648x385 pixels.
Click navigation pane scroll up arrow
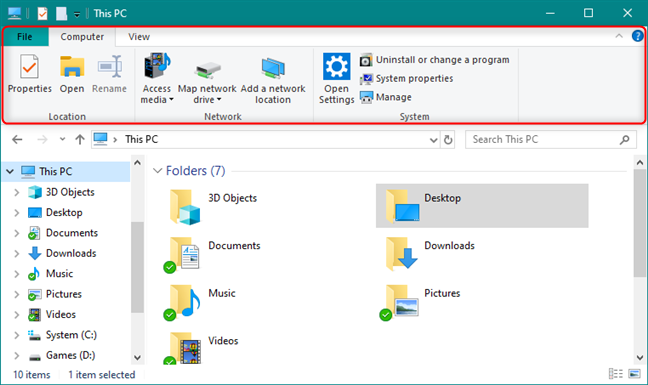pos(137,163)
